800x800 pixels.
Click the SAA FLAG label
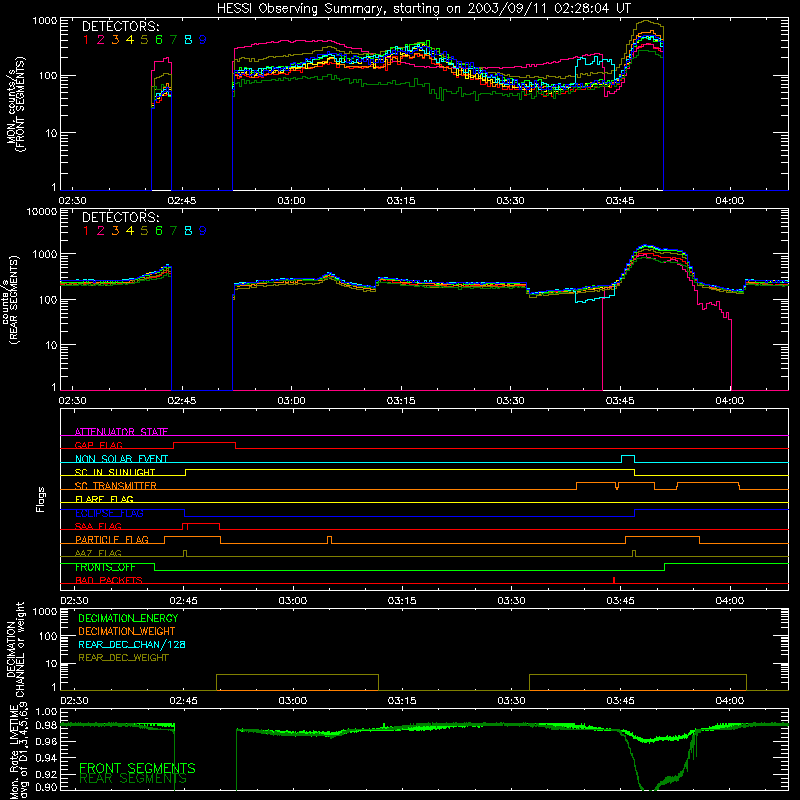(98, 526)
